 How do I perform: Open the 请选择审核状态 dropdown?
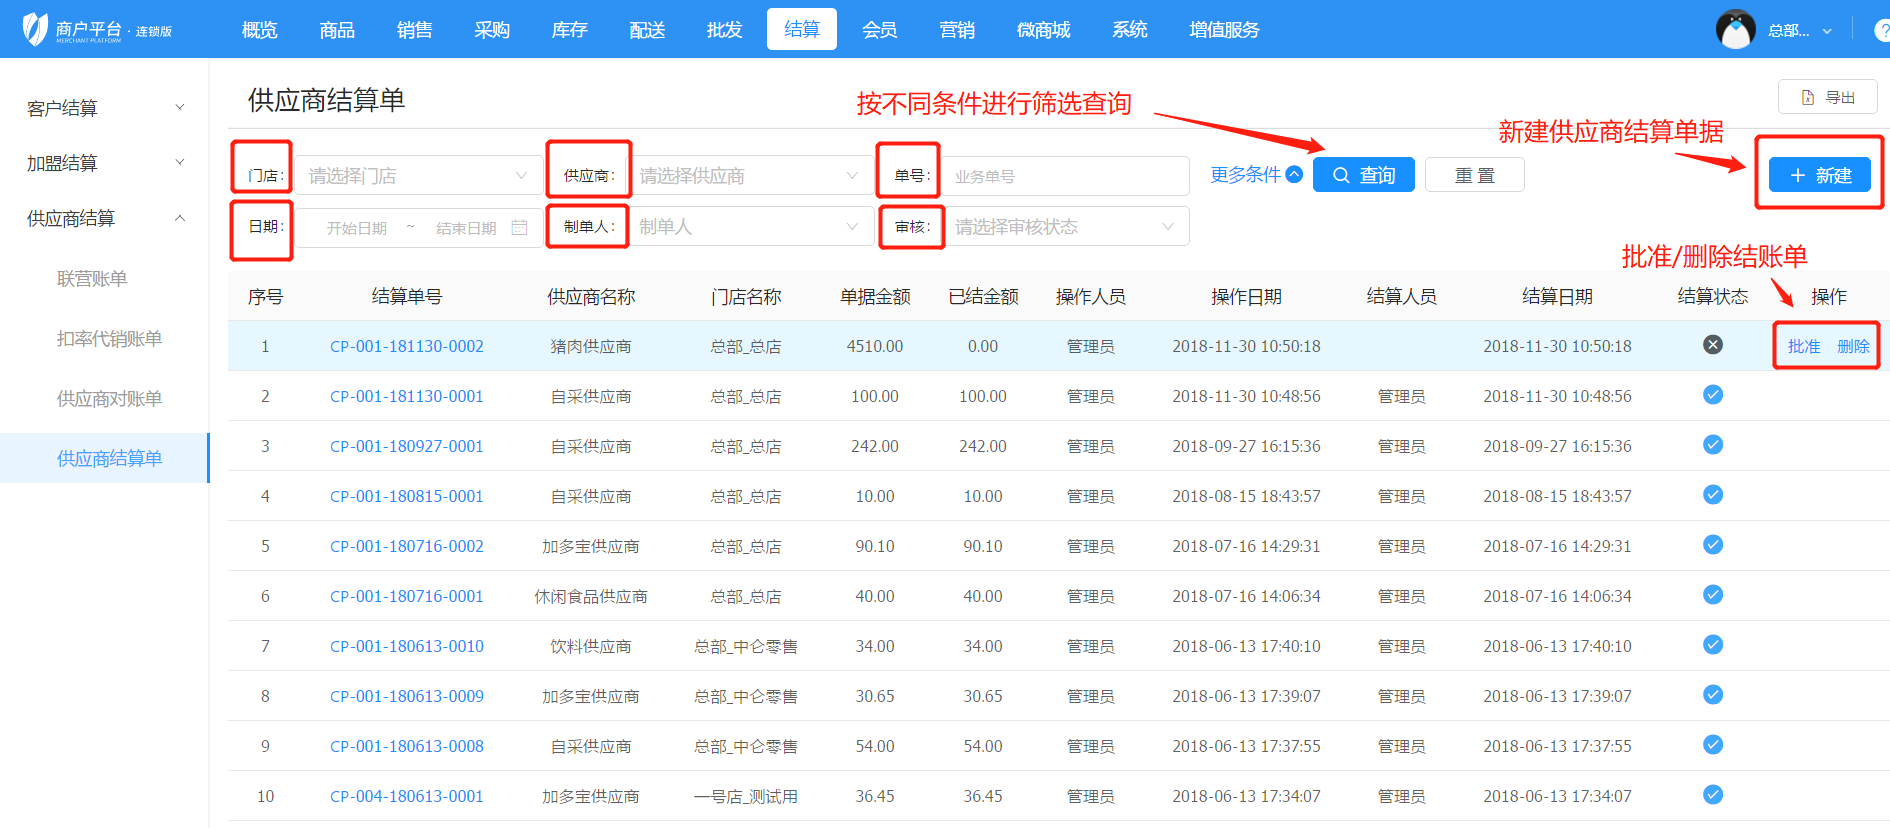click(x=1064, y=227)
